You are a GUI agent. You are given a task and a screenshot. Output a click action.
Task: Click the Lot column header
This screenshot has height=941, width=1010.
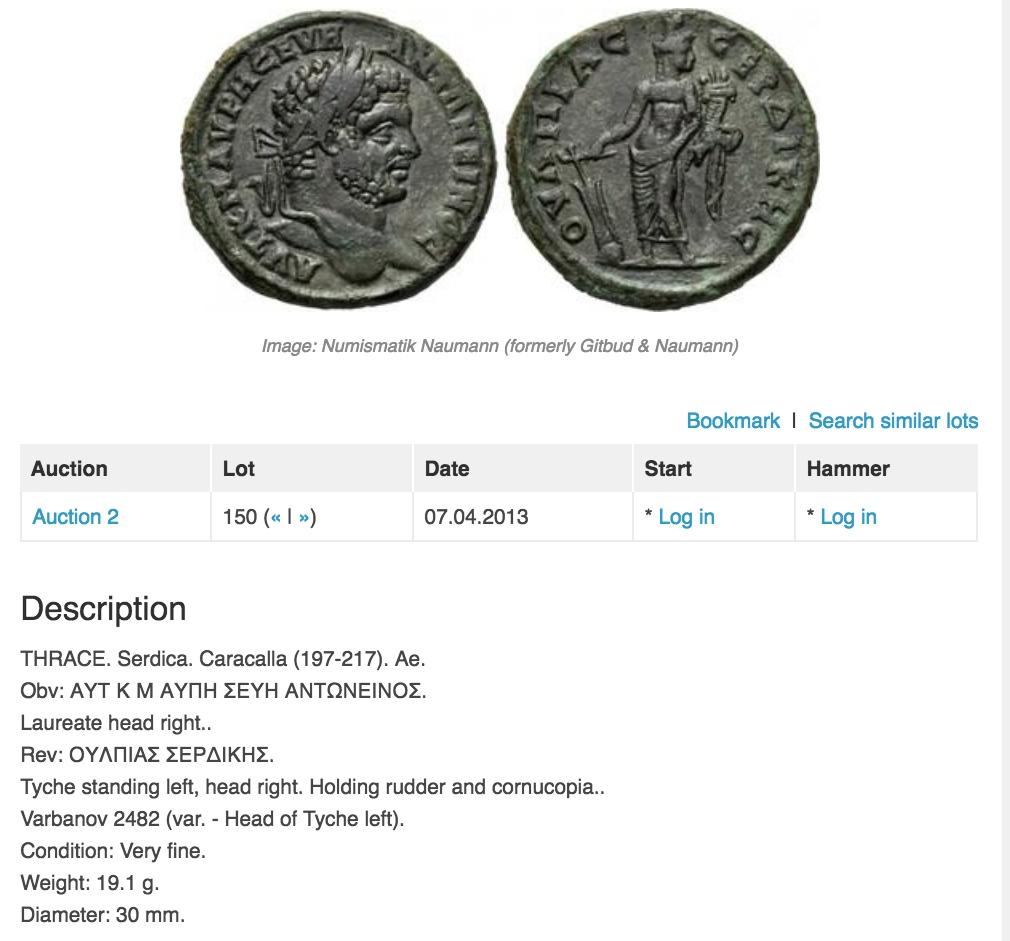point(239,469)
